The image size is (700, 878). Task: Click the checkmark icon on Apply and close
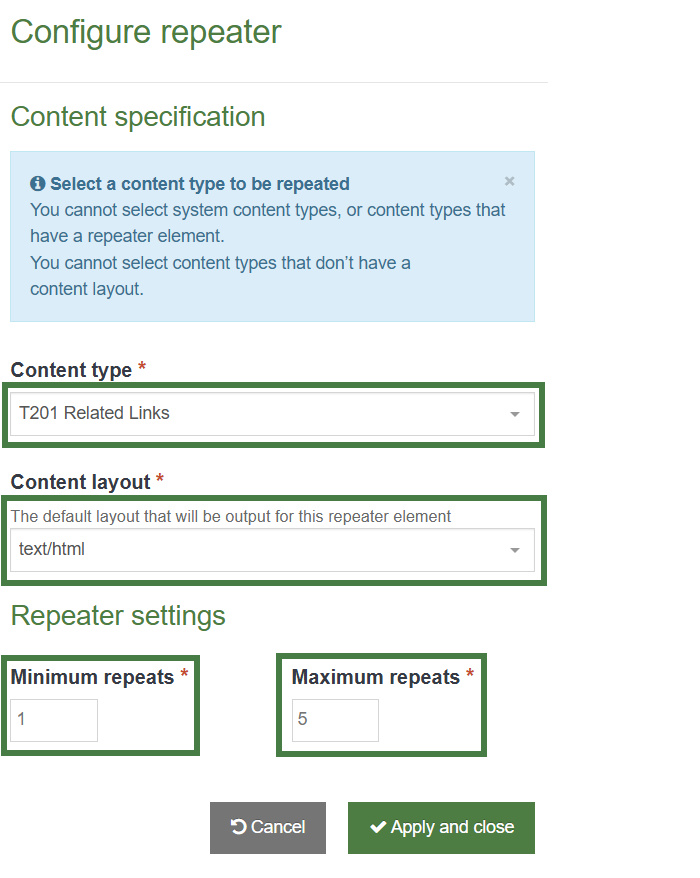[x=377, y=827]
